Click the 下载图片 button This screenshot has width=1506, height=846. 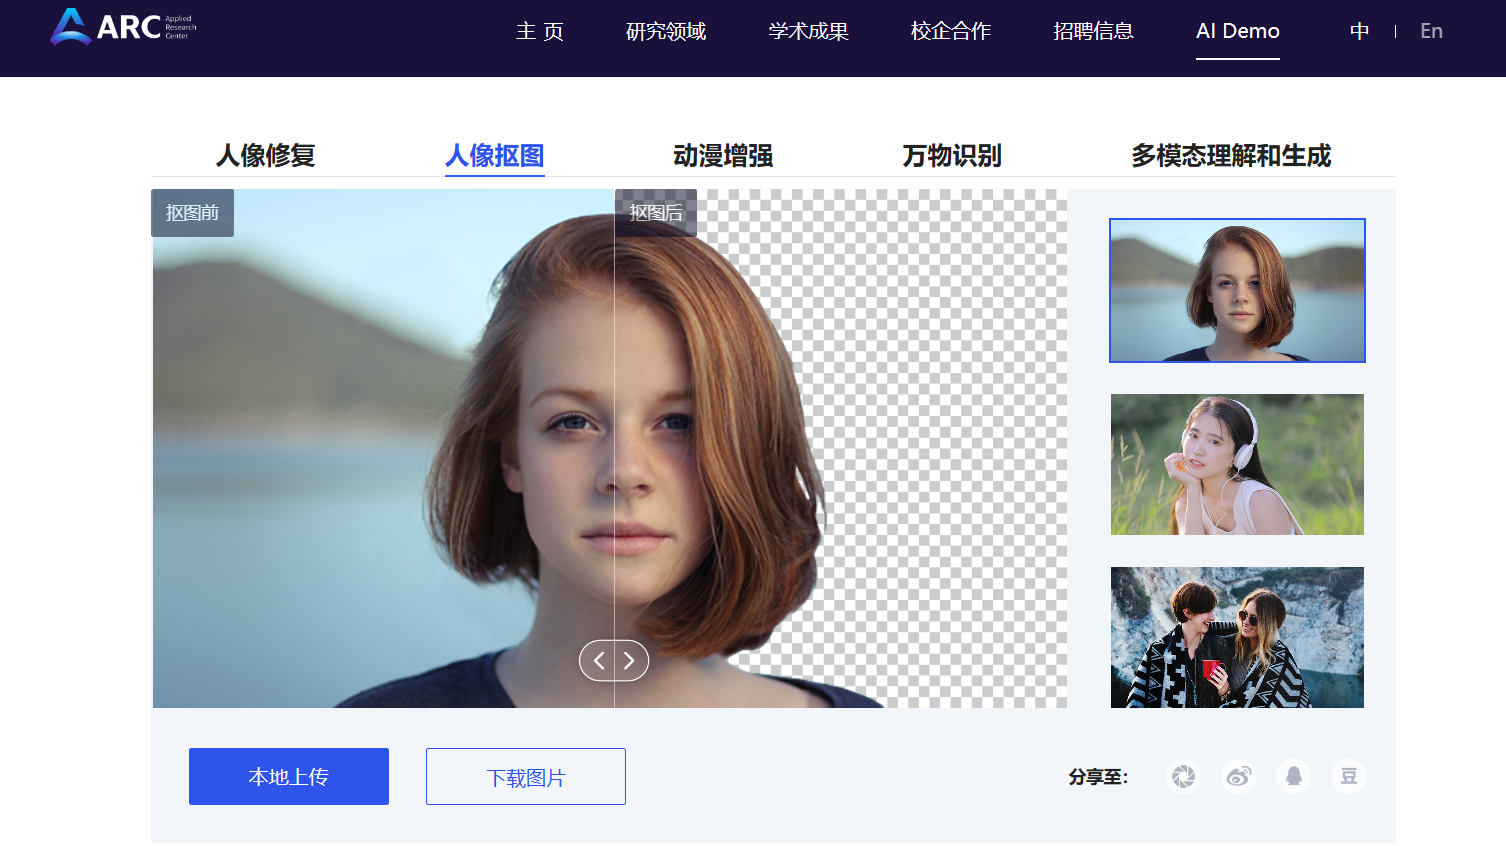click(x=526, y=776)
